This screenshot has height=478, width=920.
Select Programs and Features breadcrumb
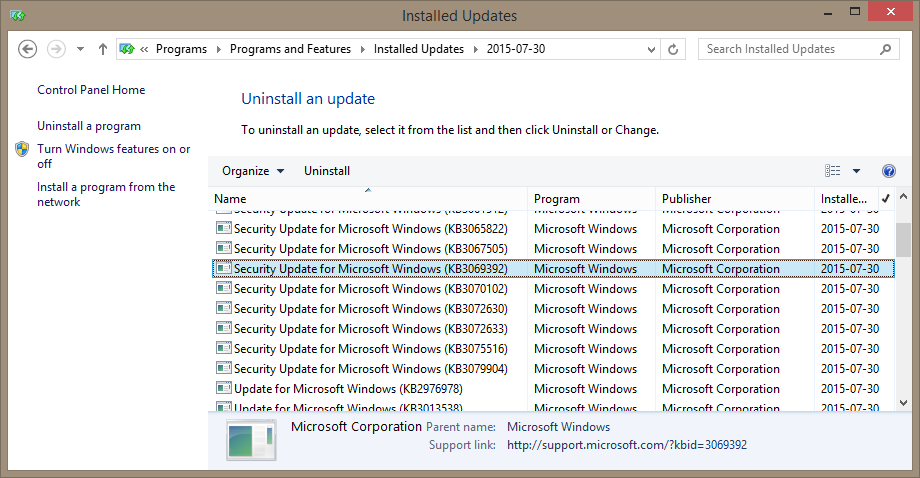point(290,49)
